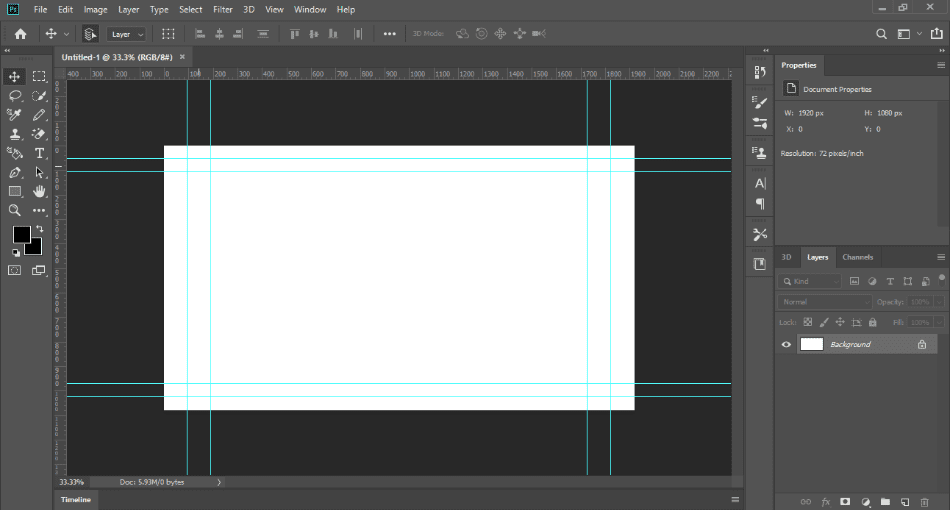Open the Window menu
The width and height of the screenshot is (950, 510).
point(310,10)
